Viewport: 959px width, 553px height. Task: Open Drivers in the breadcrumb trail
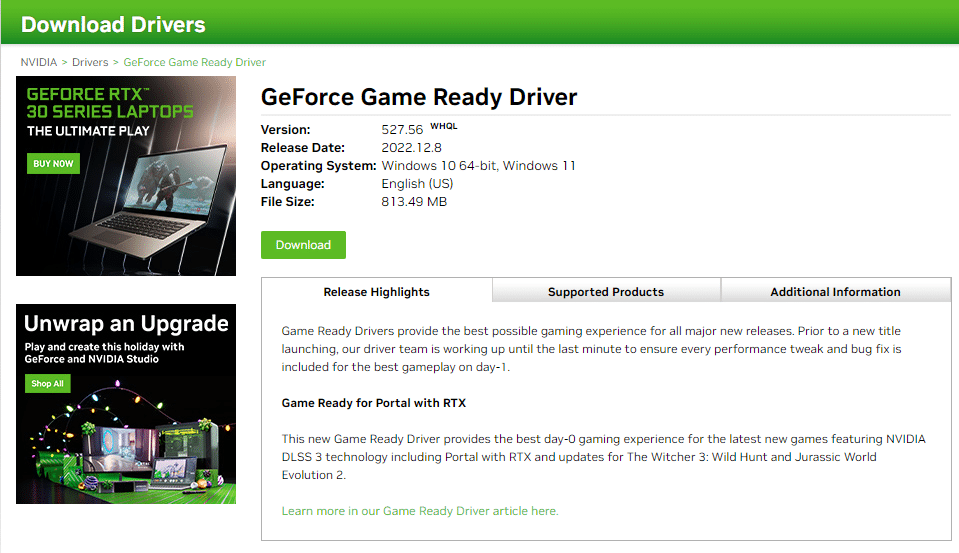click(x=90, y=62)
